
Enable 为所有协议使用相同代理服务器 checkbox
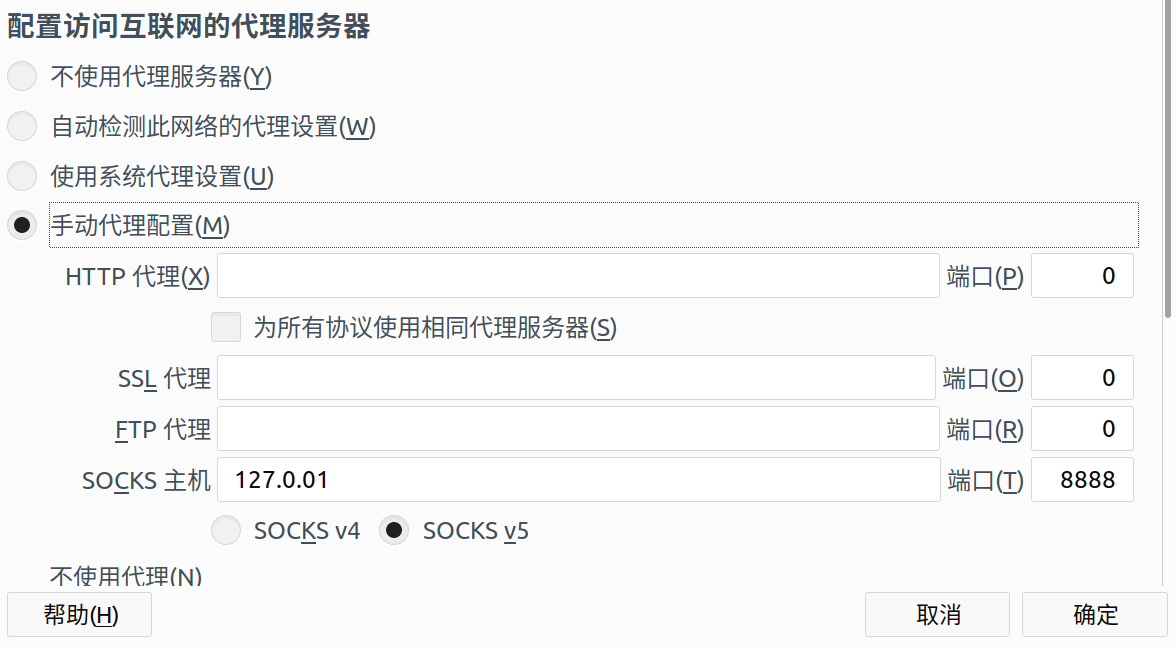(x=226, y=327)
